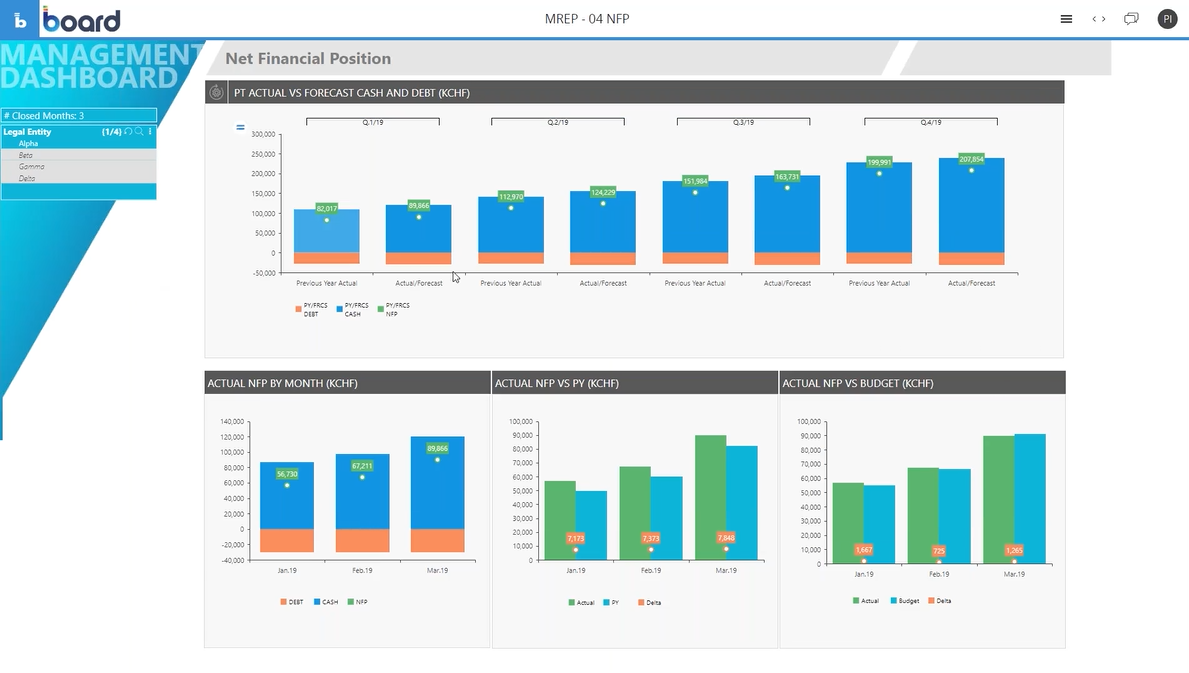The height and width of the screenshot is (673, 1189).
Task: Search within the Legal Entity selector
Action: pos(139,132)
